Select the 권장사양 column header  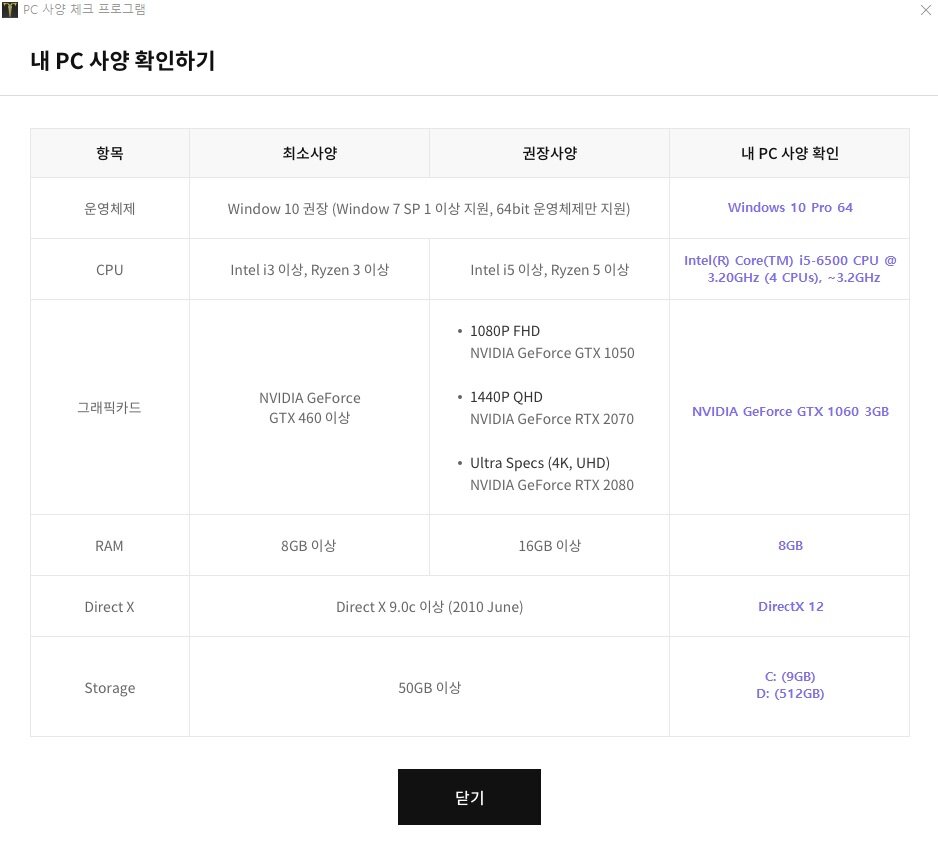pyautogui.click(x=549, y=153)
